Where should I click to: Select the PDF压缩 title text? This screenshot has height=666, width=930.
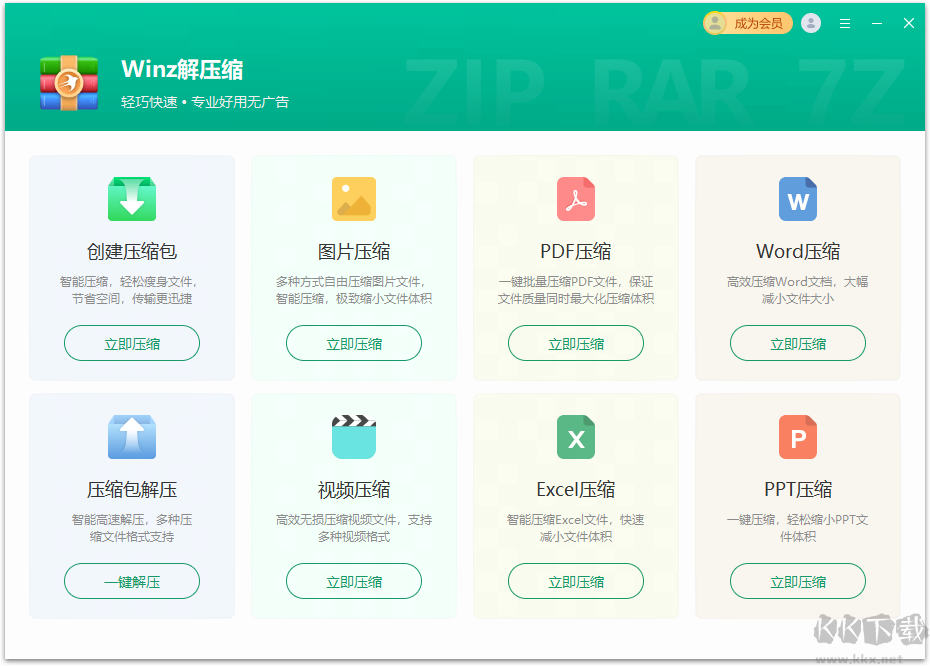coord(576,251)
